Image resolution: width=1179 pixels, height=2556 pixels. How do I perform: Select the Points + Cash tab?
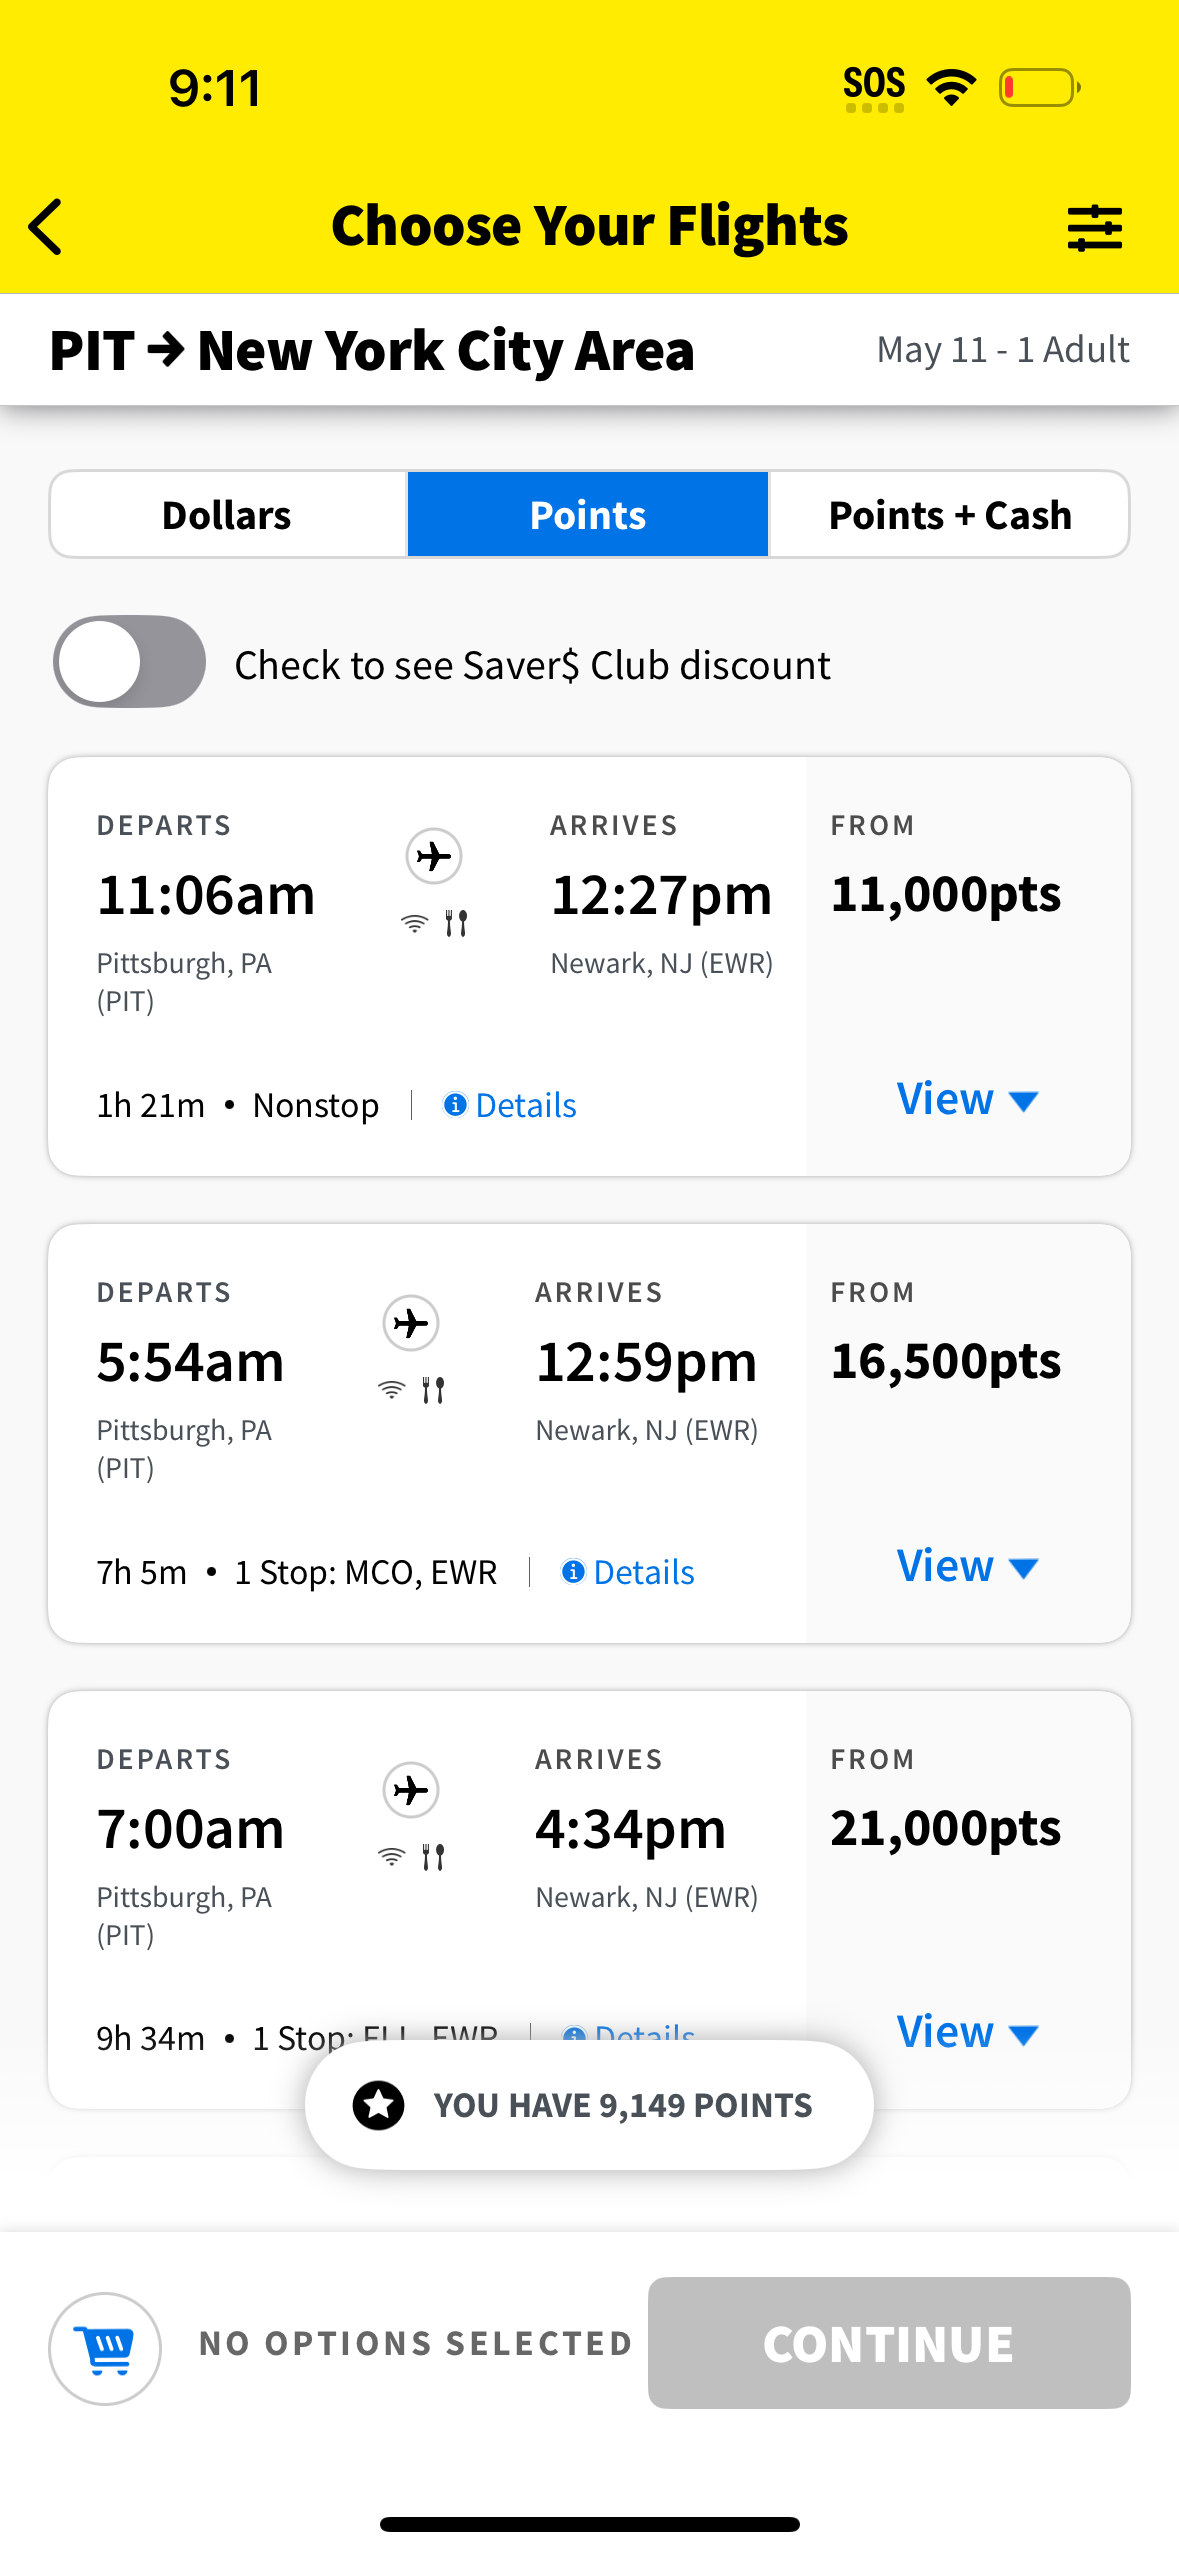[949, 515]
